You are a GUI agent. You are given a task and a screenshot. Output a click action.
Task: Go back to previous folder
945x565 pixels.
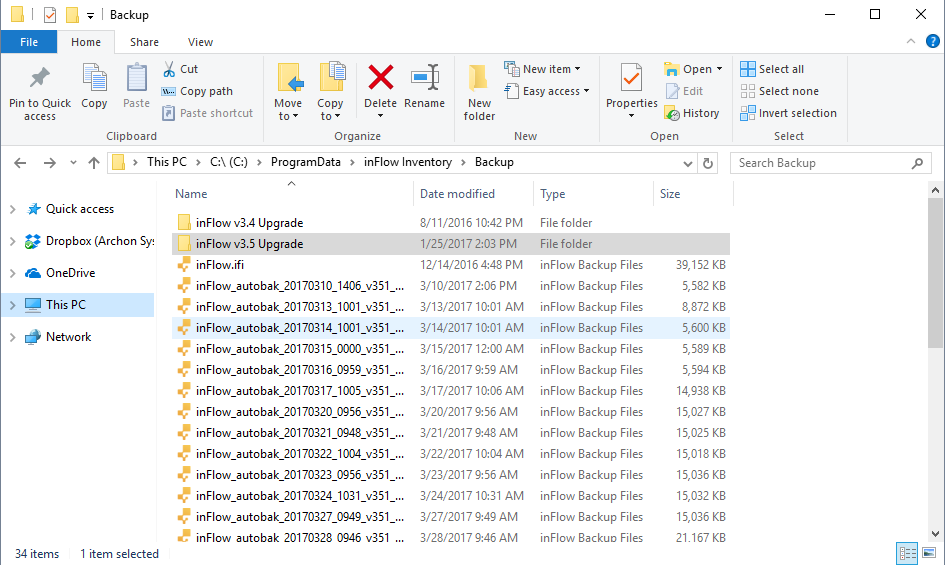point(20,163)
